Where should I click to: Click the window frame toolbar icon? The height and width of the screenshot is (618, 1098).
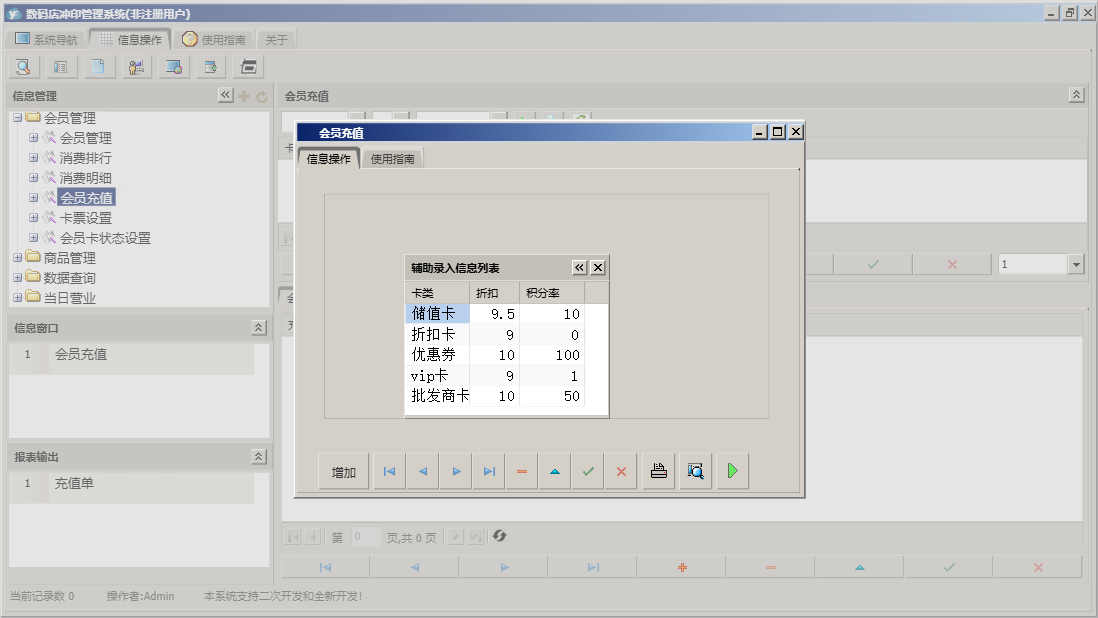[249, 67]
